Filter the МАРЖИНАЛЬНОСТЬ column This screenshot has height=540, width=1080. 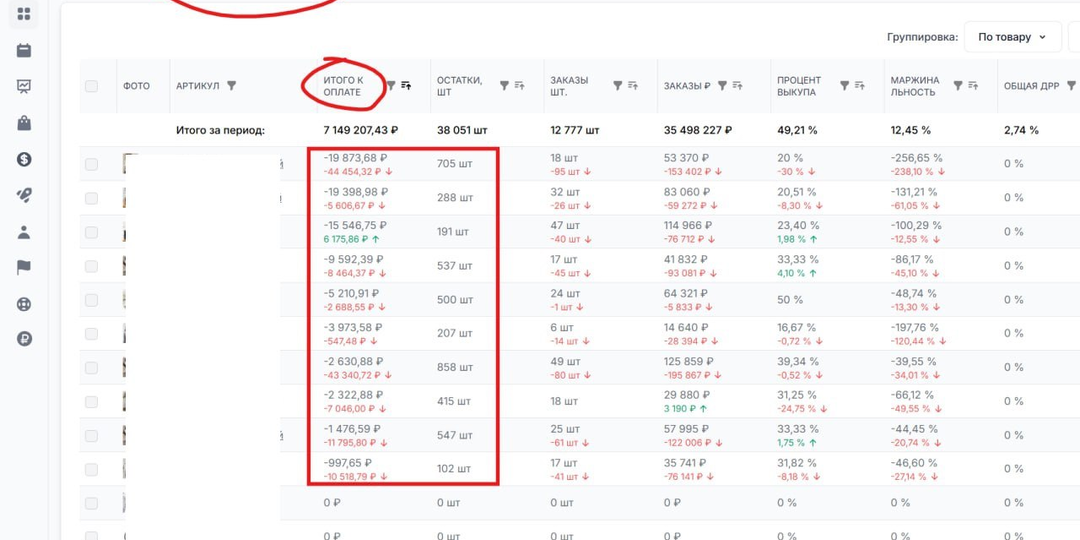point(957,85)
